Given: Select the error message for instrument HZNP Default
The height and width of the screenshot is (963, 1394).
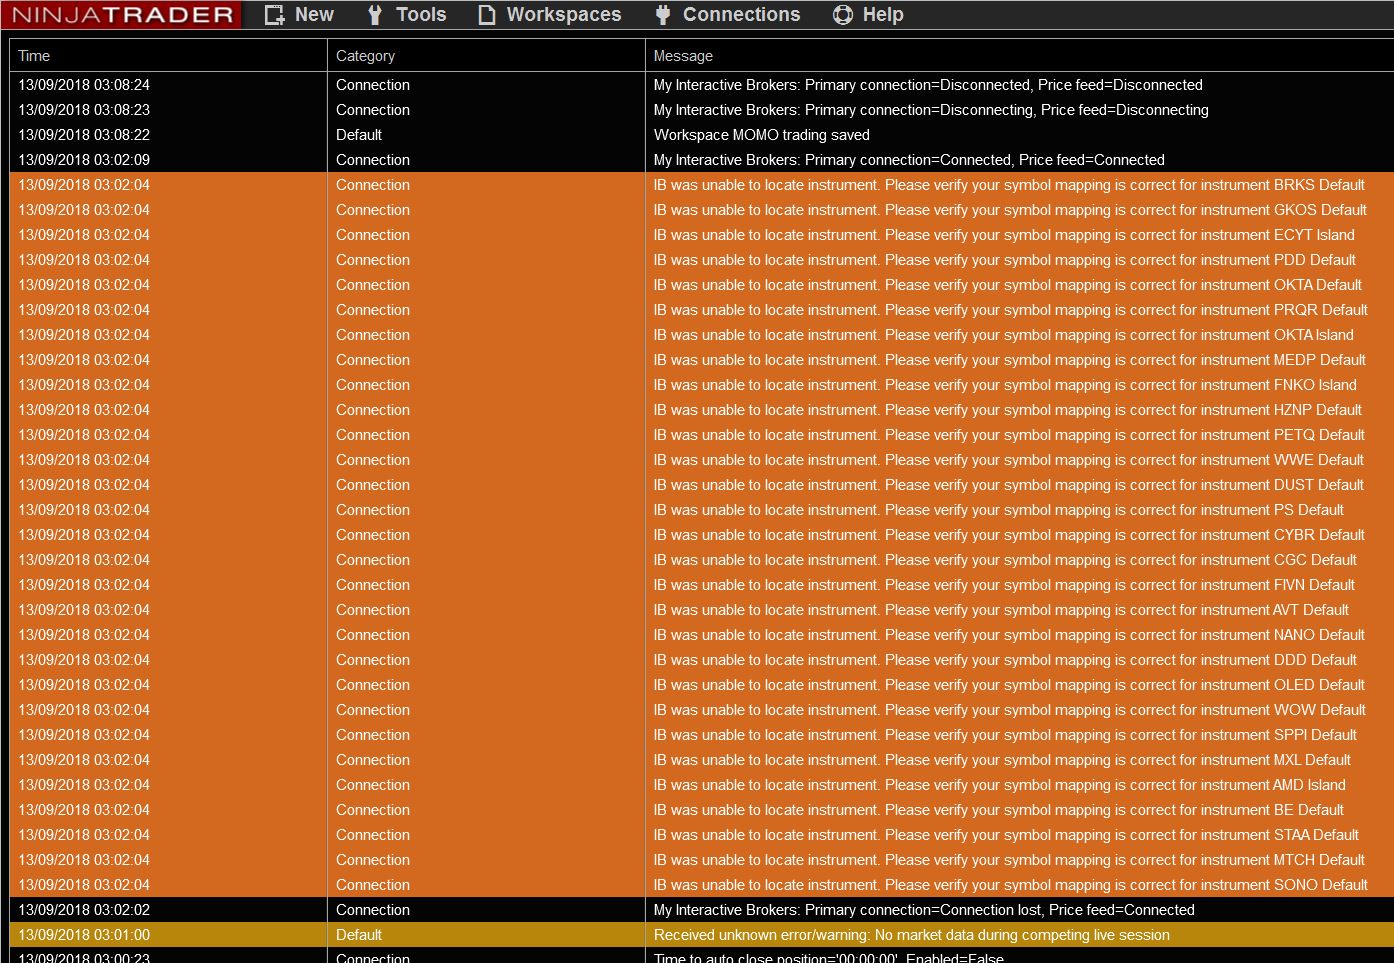Looking at the screenshot, I should tap(1008, 410).
